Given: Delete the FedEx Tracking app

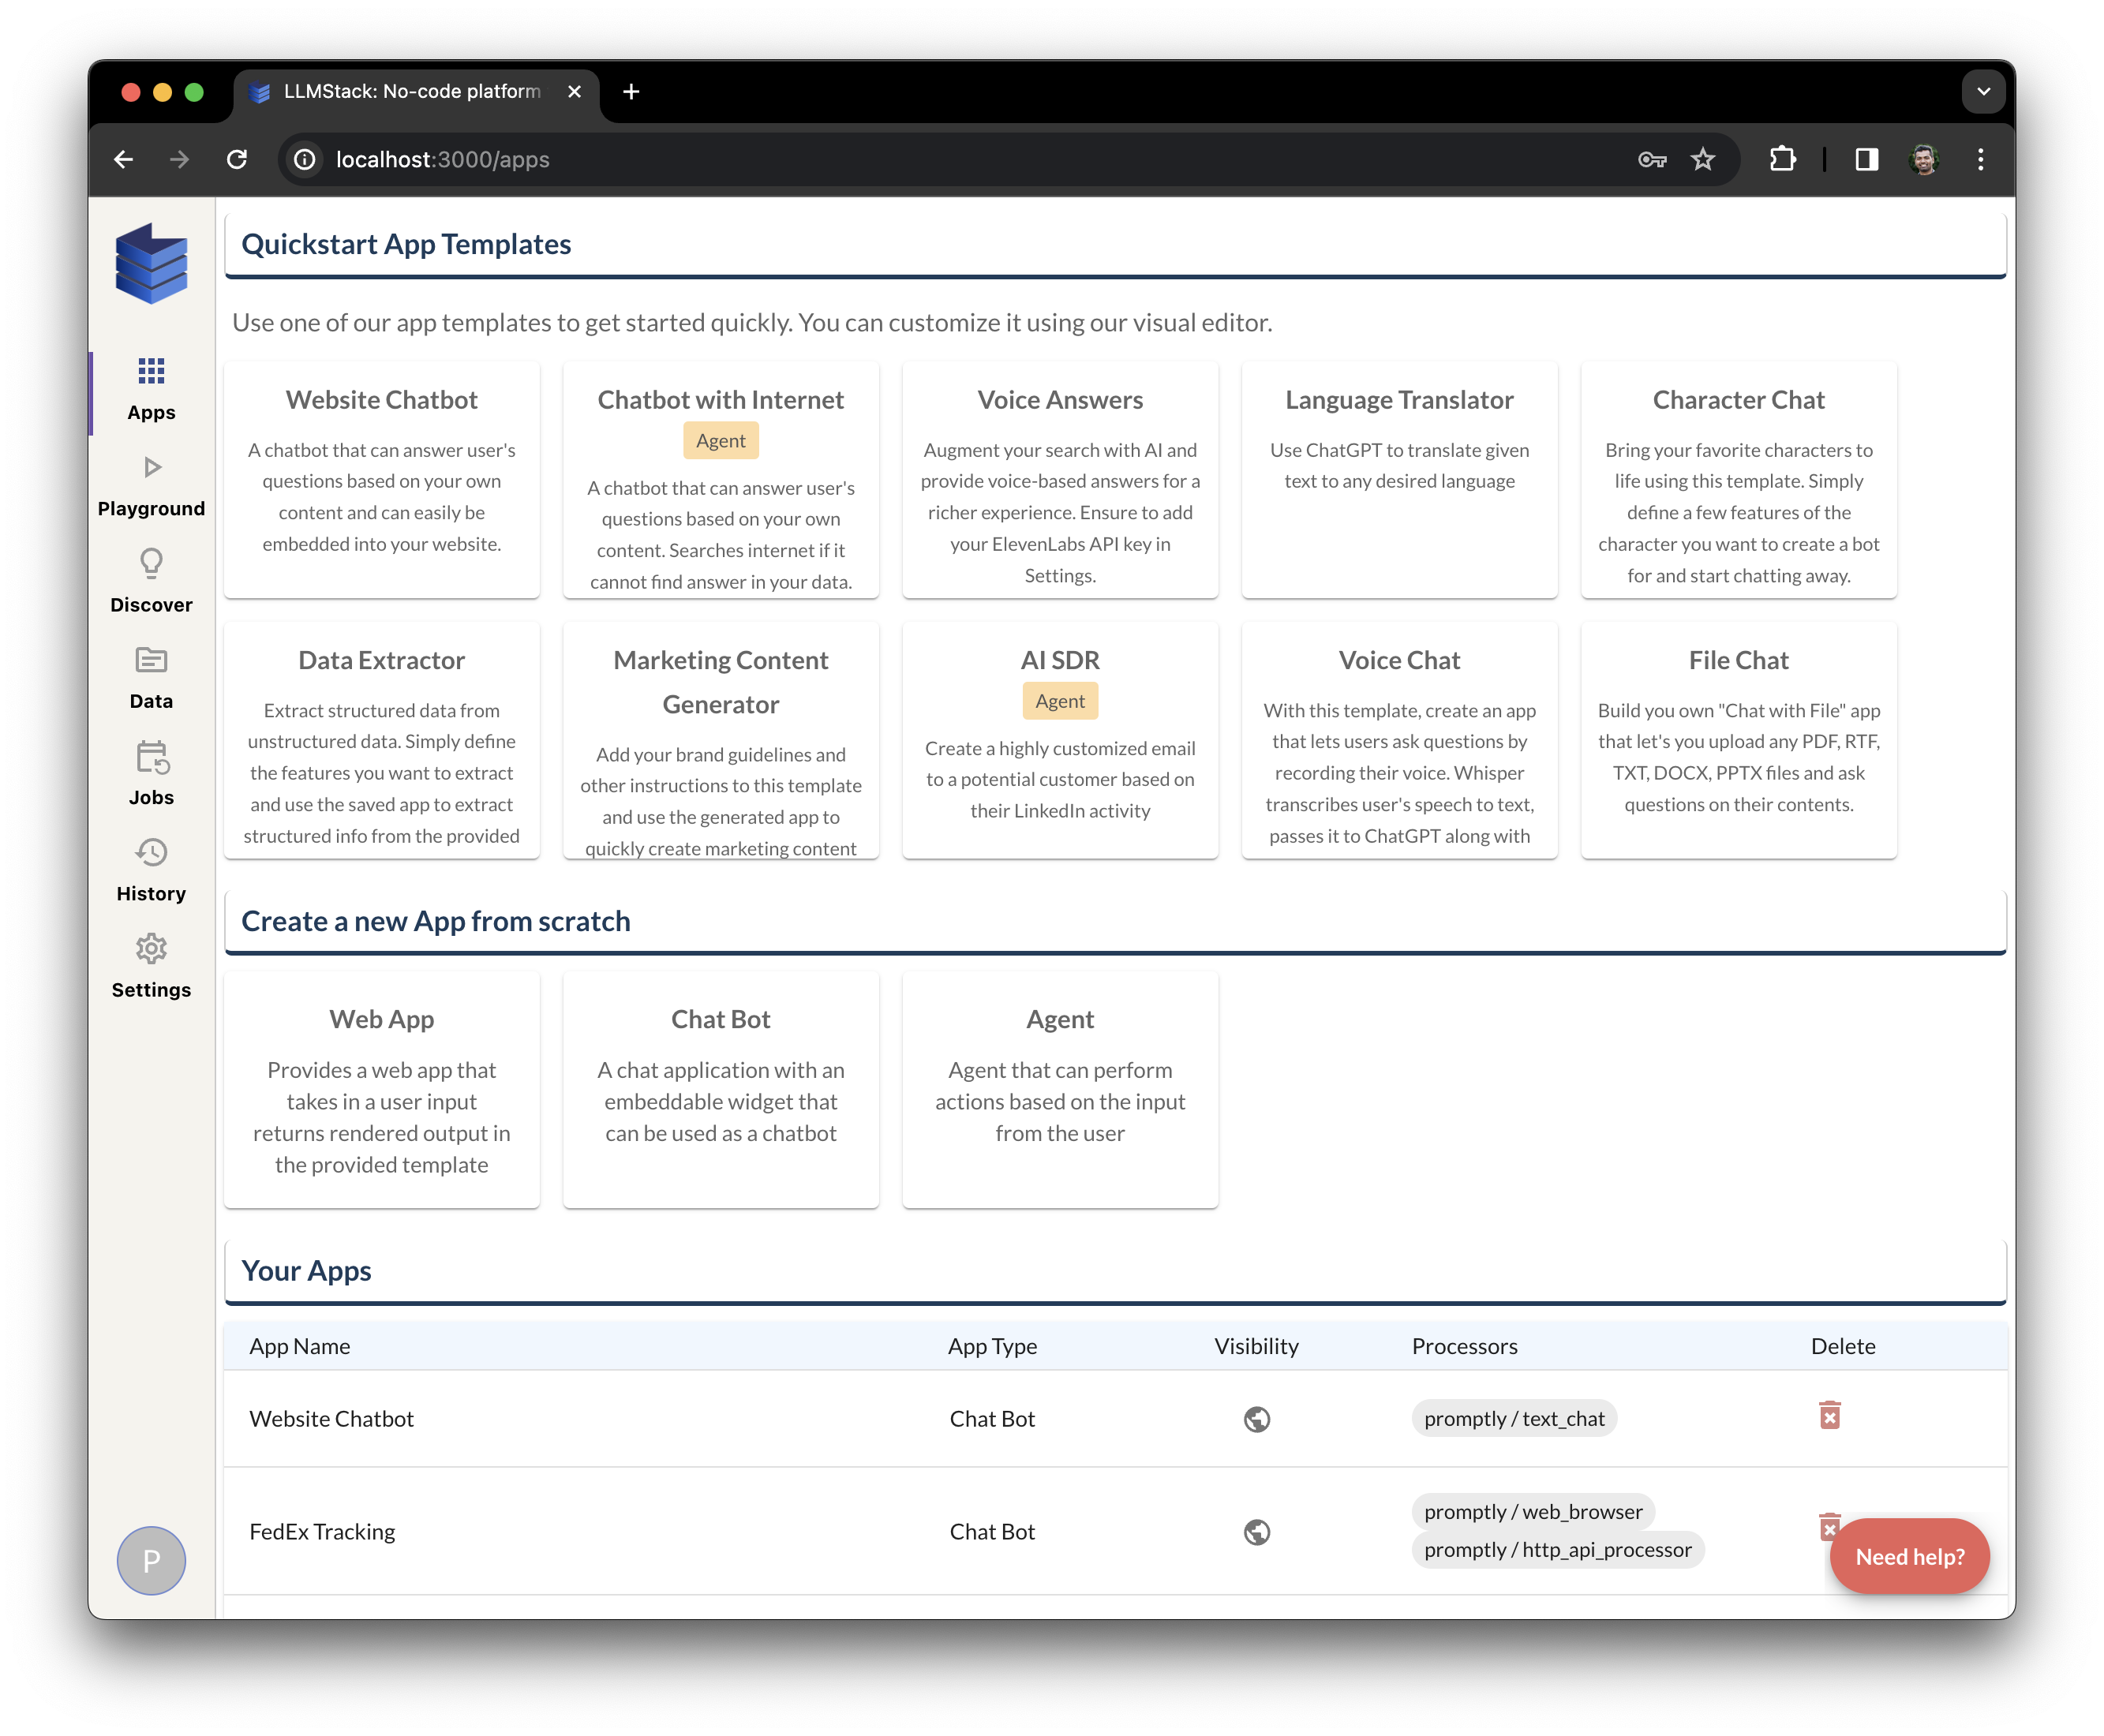Looking at the screenshot, I should [1831, 1528].
